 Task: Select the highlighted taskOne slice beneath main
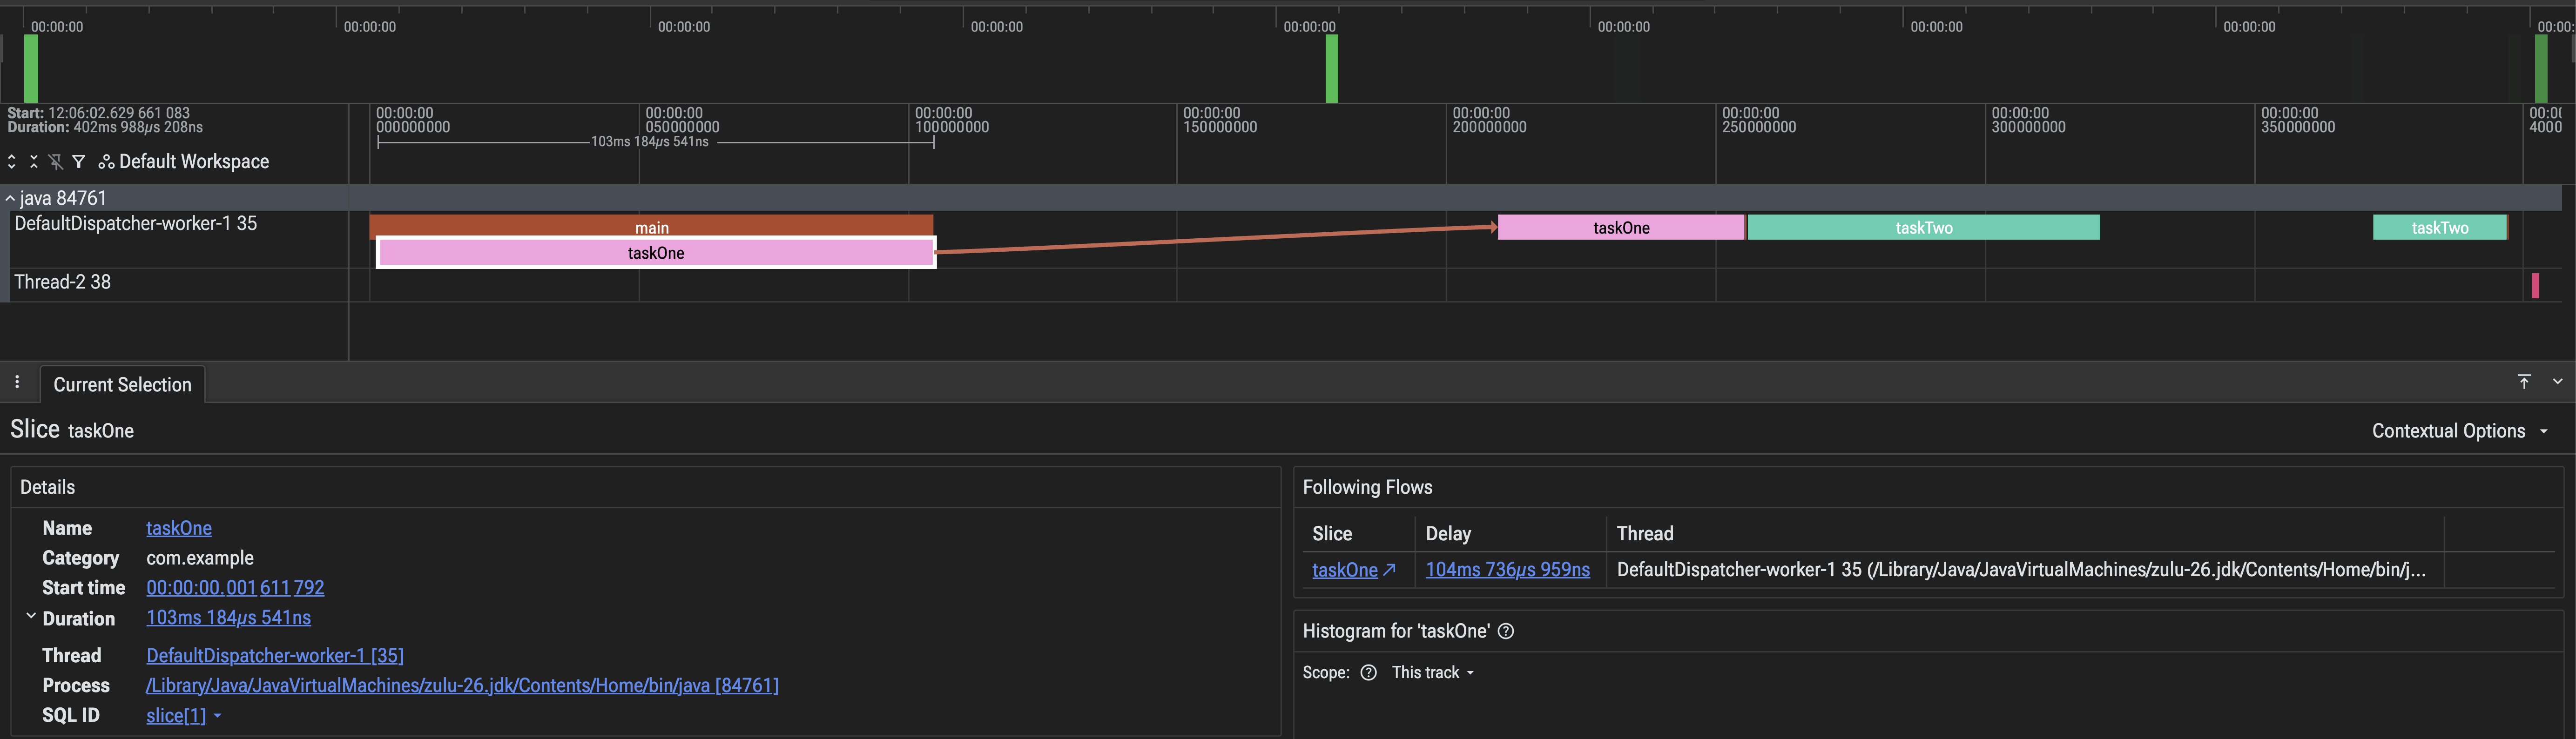[x=656, y=253]
